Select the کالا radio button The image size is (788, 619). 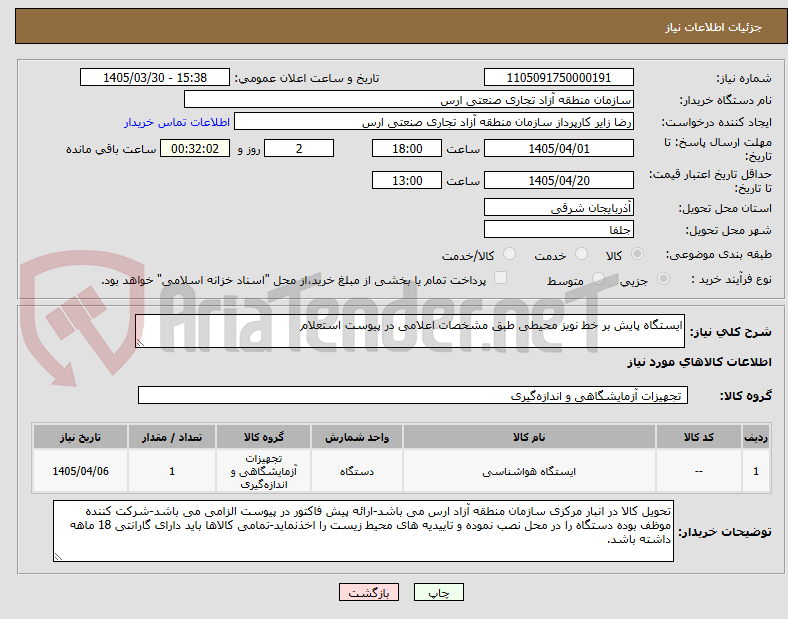tap(637, 254)
